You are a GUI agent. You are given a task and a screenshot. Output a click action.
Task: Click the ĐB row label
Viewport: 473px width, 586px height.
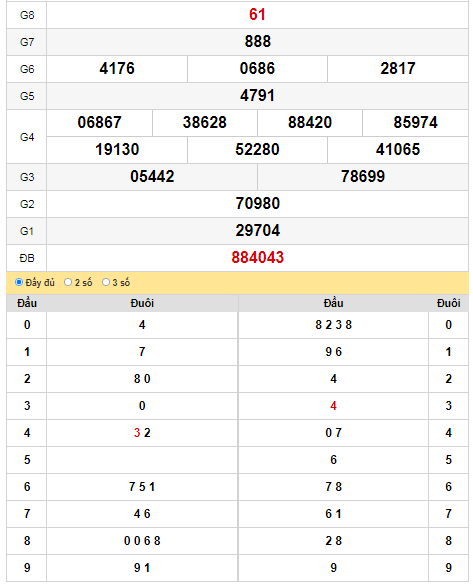click(27, 258)
